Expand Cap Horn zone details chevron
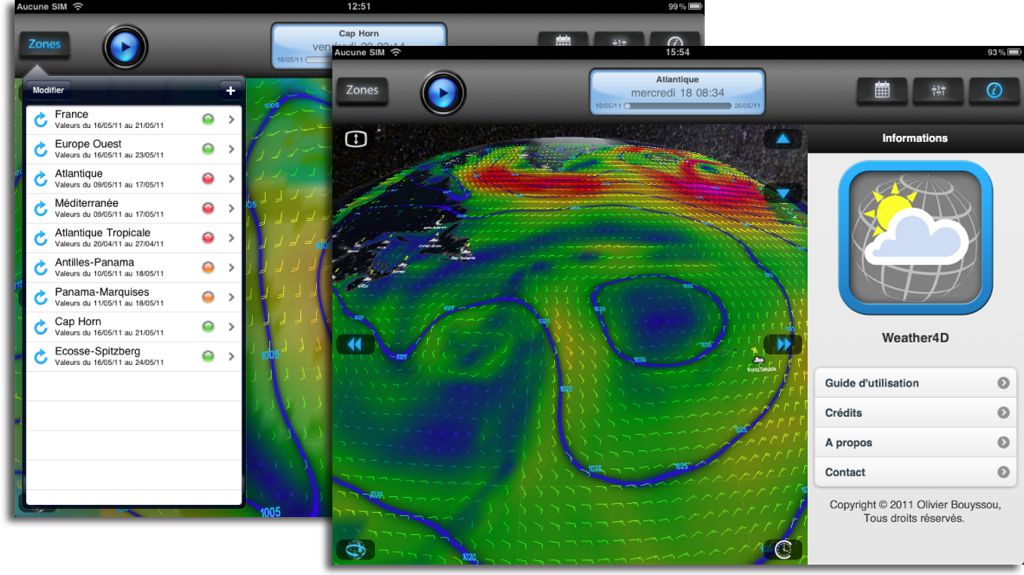 231,327
